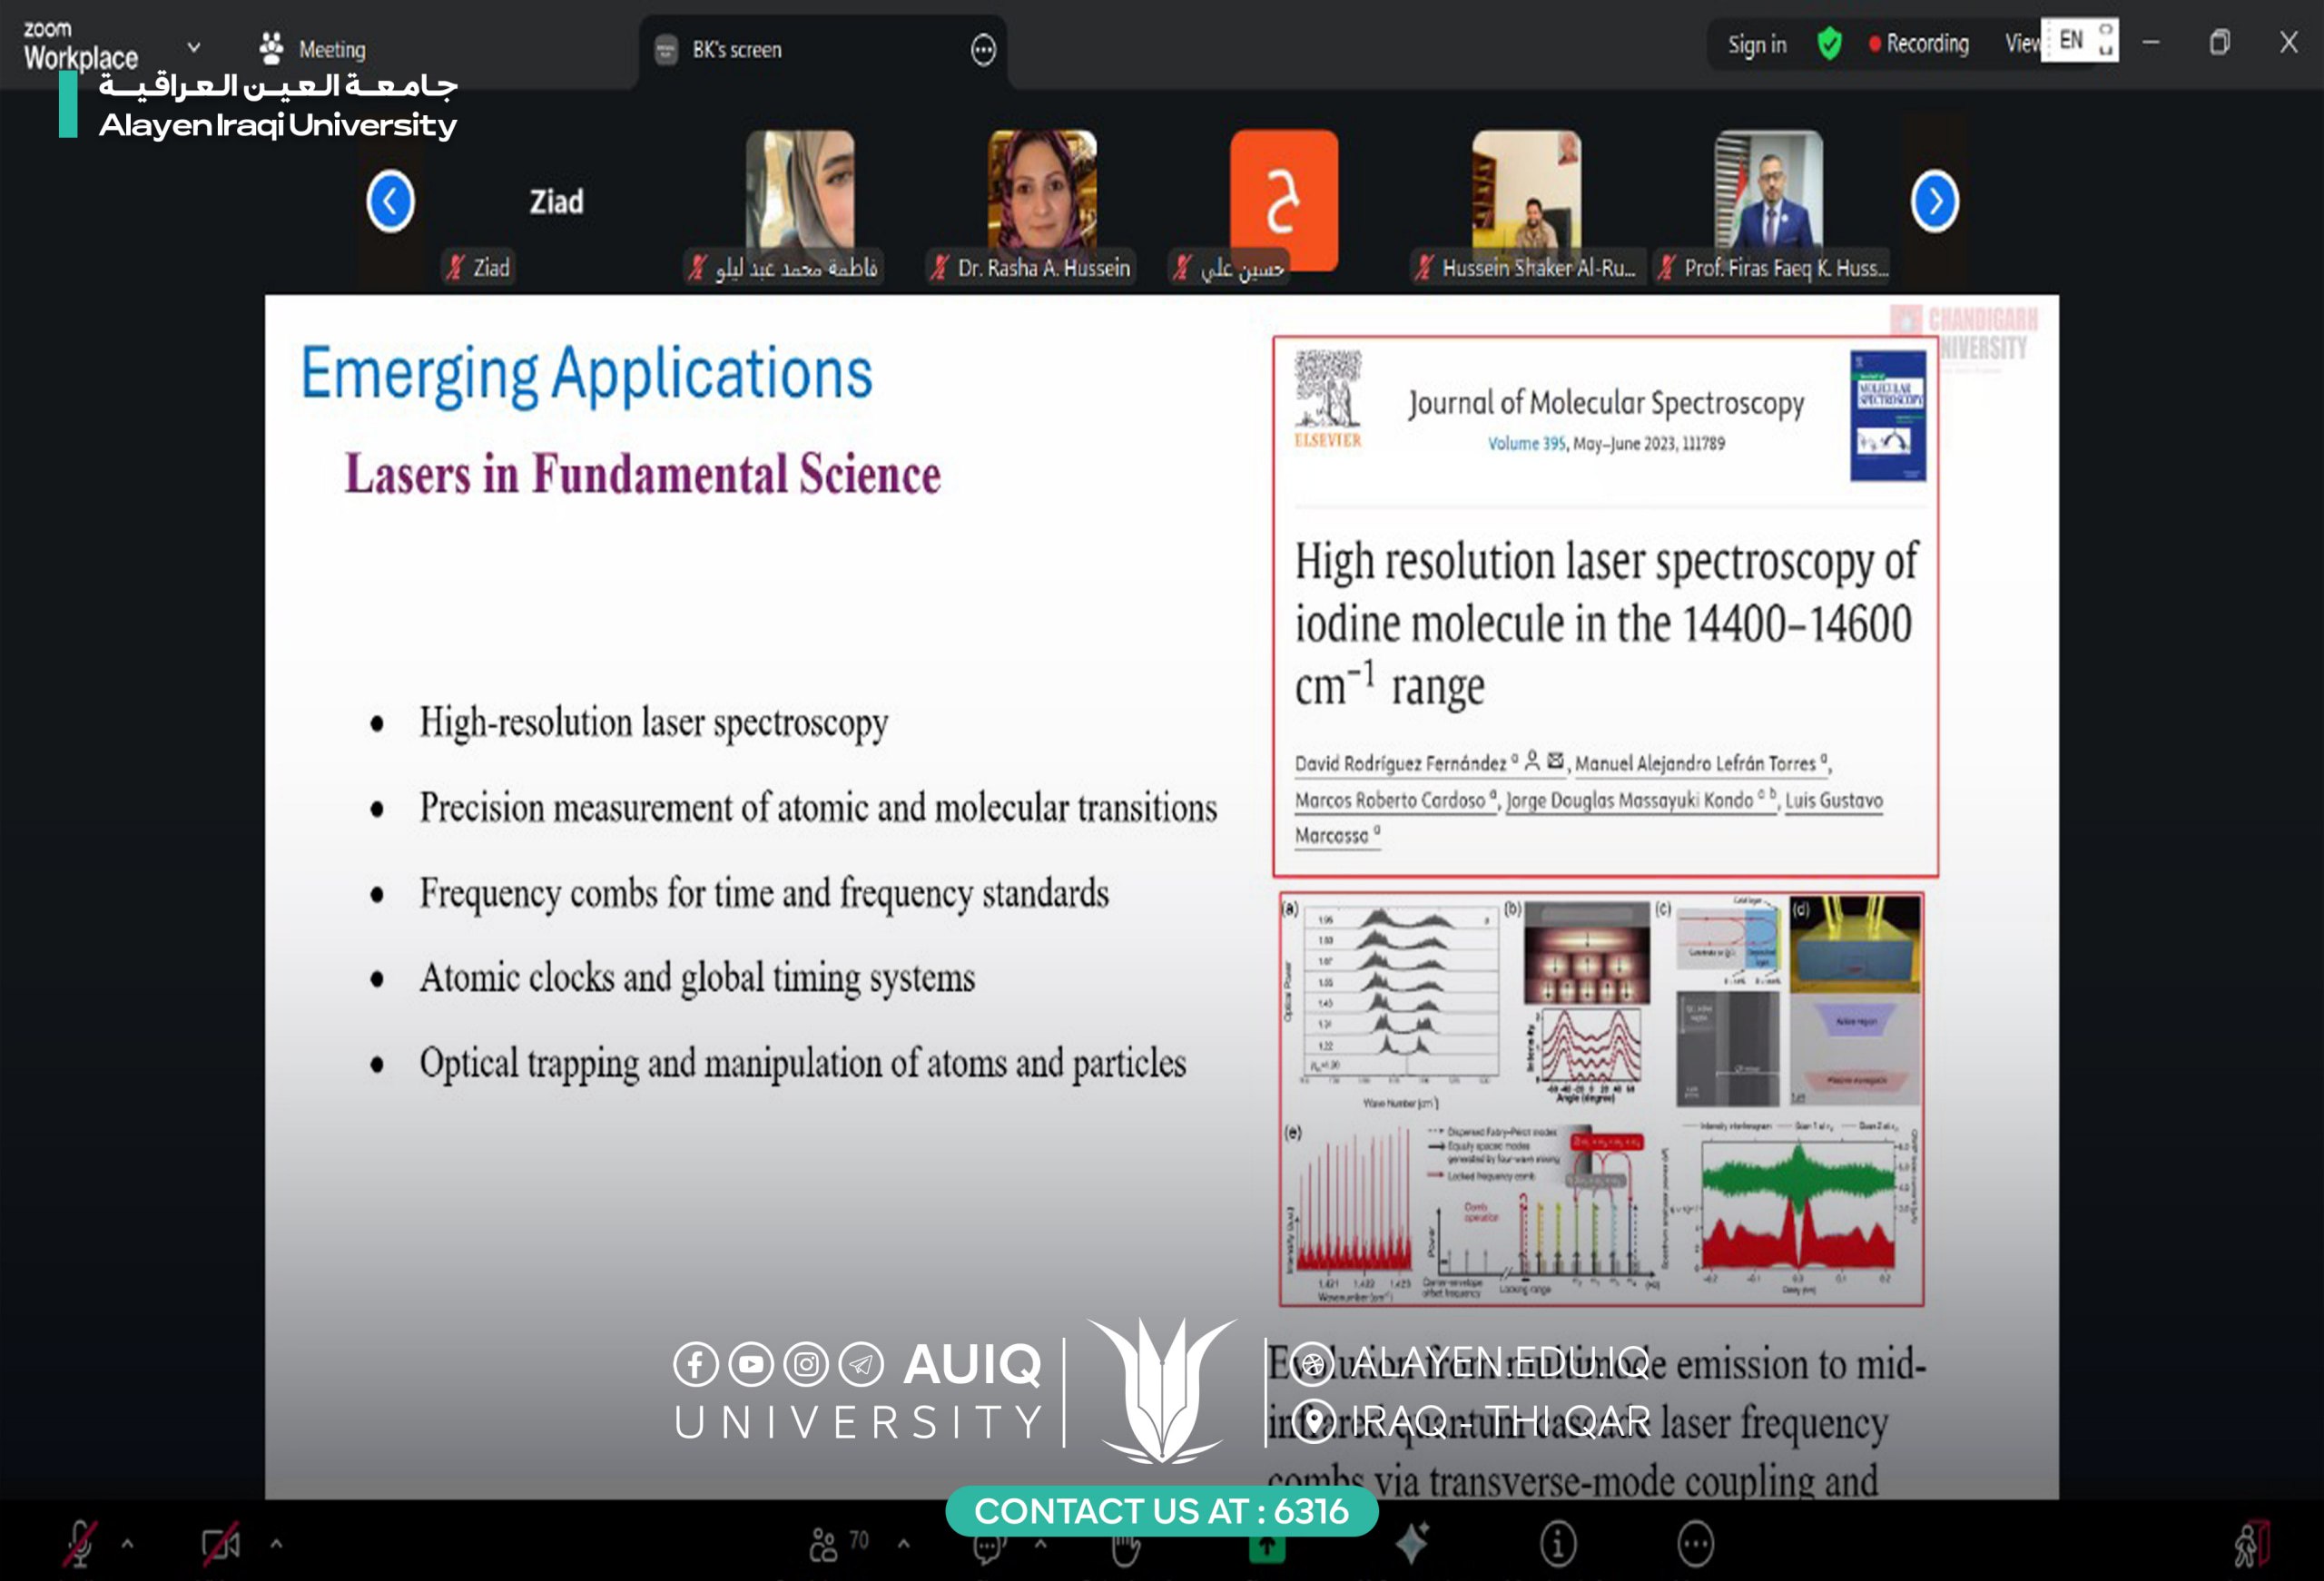
Task: Open the AI Companion sparkle icon
Action: point(1412,1544)
